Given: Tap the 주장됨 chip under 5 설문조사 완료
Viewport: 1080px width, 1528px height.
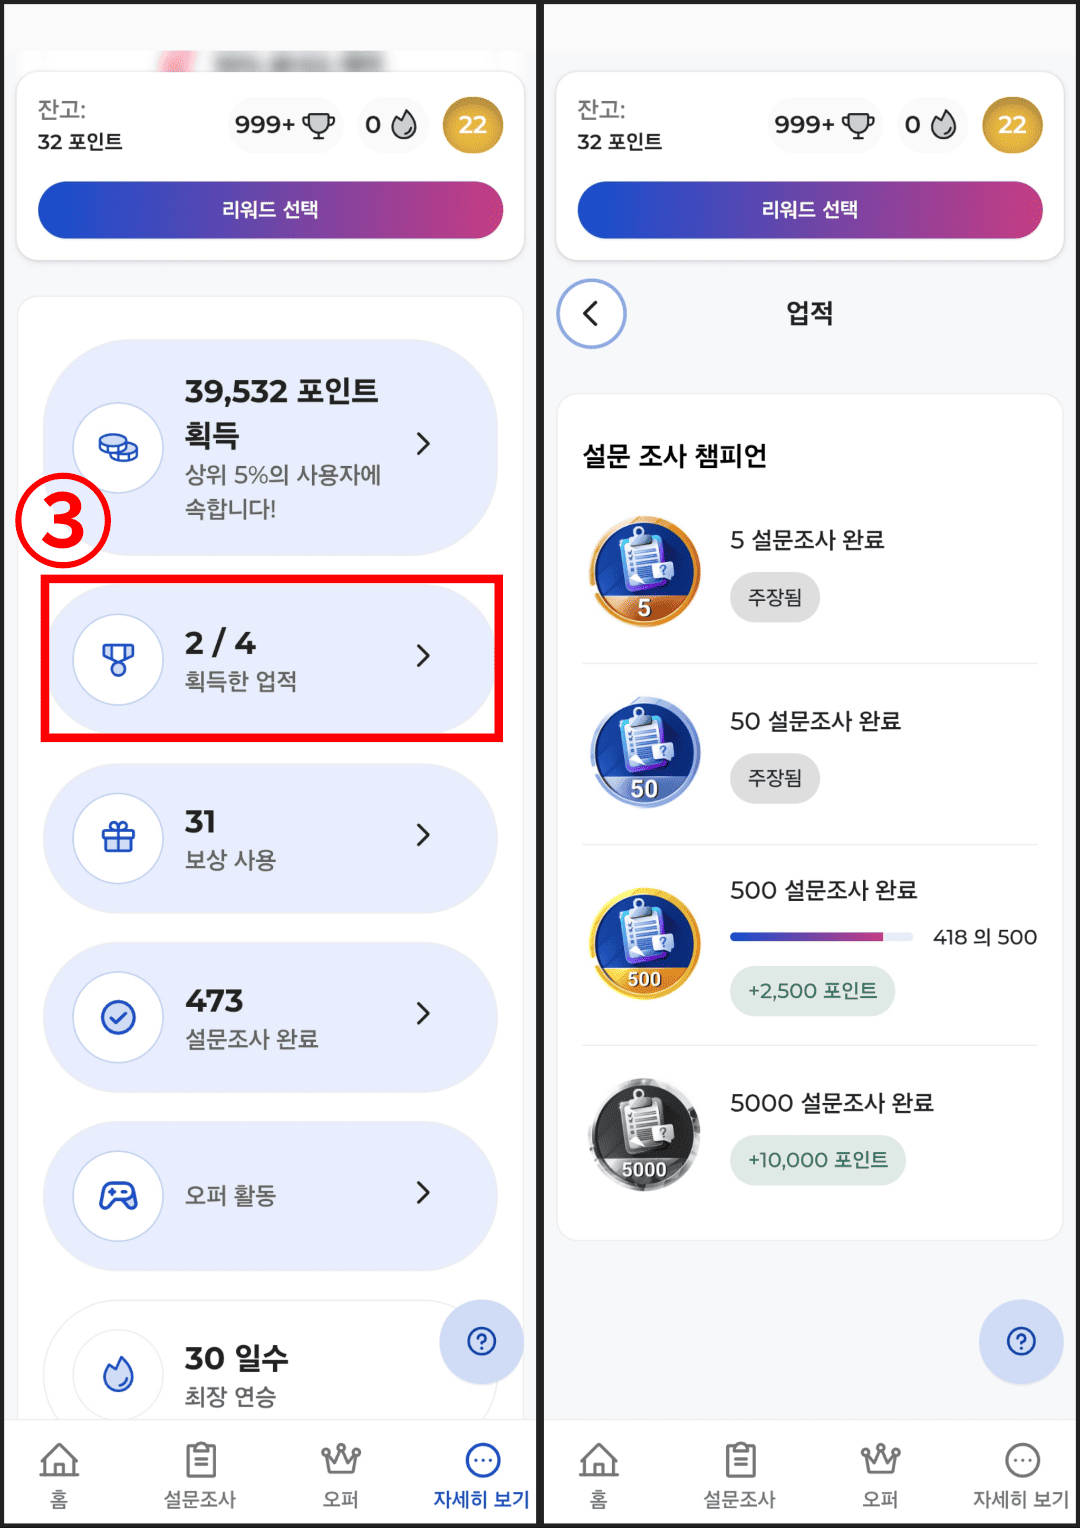Looking at the screenshot, I should pos(775,597).
